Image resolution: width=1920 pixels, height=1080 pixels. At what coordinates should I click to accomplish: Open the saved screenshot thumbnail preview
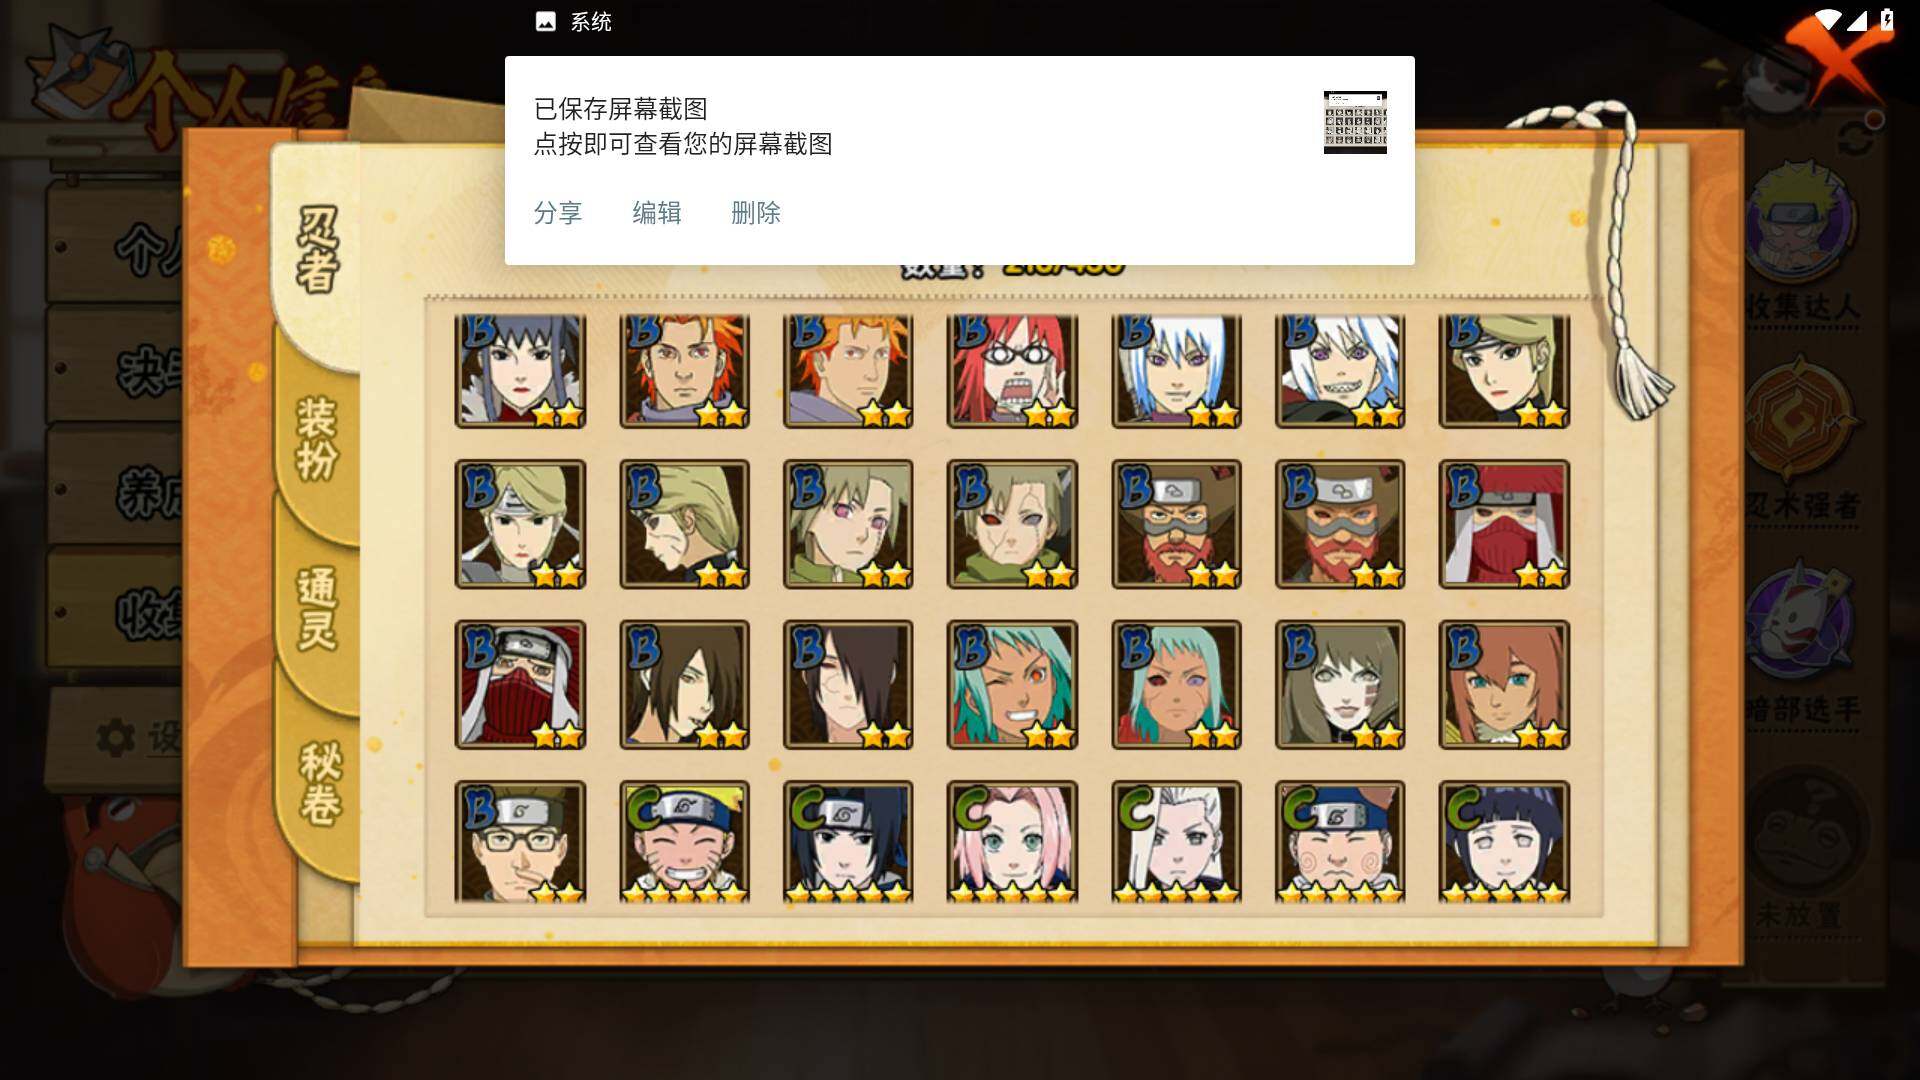pos(1355,122)
